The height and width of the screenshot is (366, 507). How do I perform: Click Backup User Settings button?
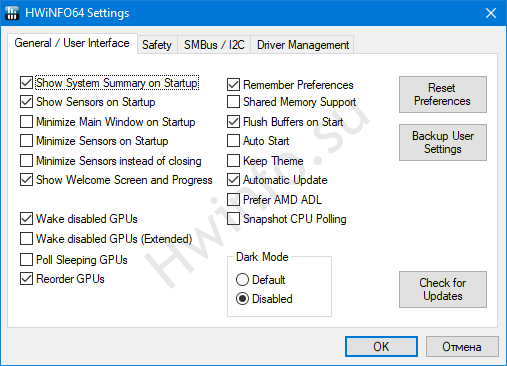click(x=443, y=142)
